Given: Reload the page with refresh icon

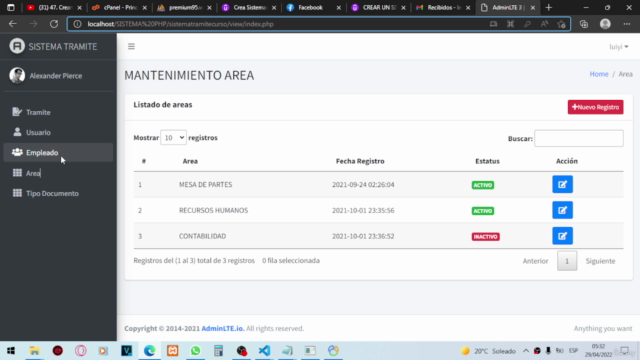Looking at the screenshot, I should coord(54,24).
